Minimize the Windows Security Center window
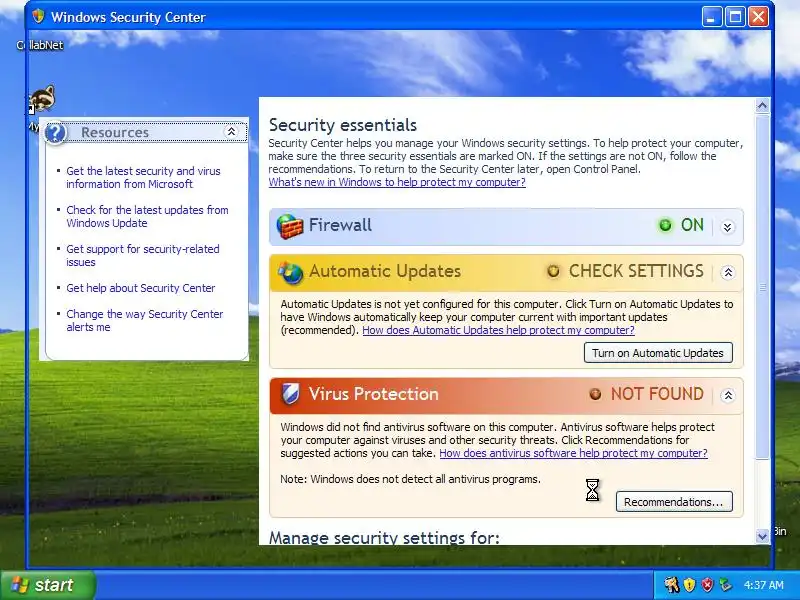 click(712, 17)
